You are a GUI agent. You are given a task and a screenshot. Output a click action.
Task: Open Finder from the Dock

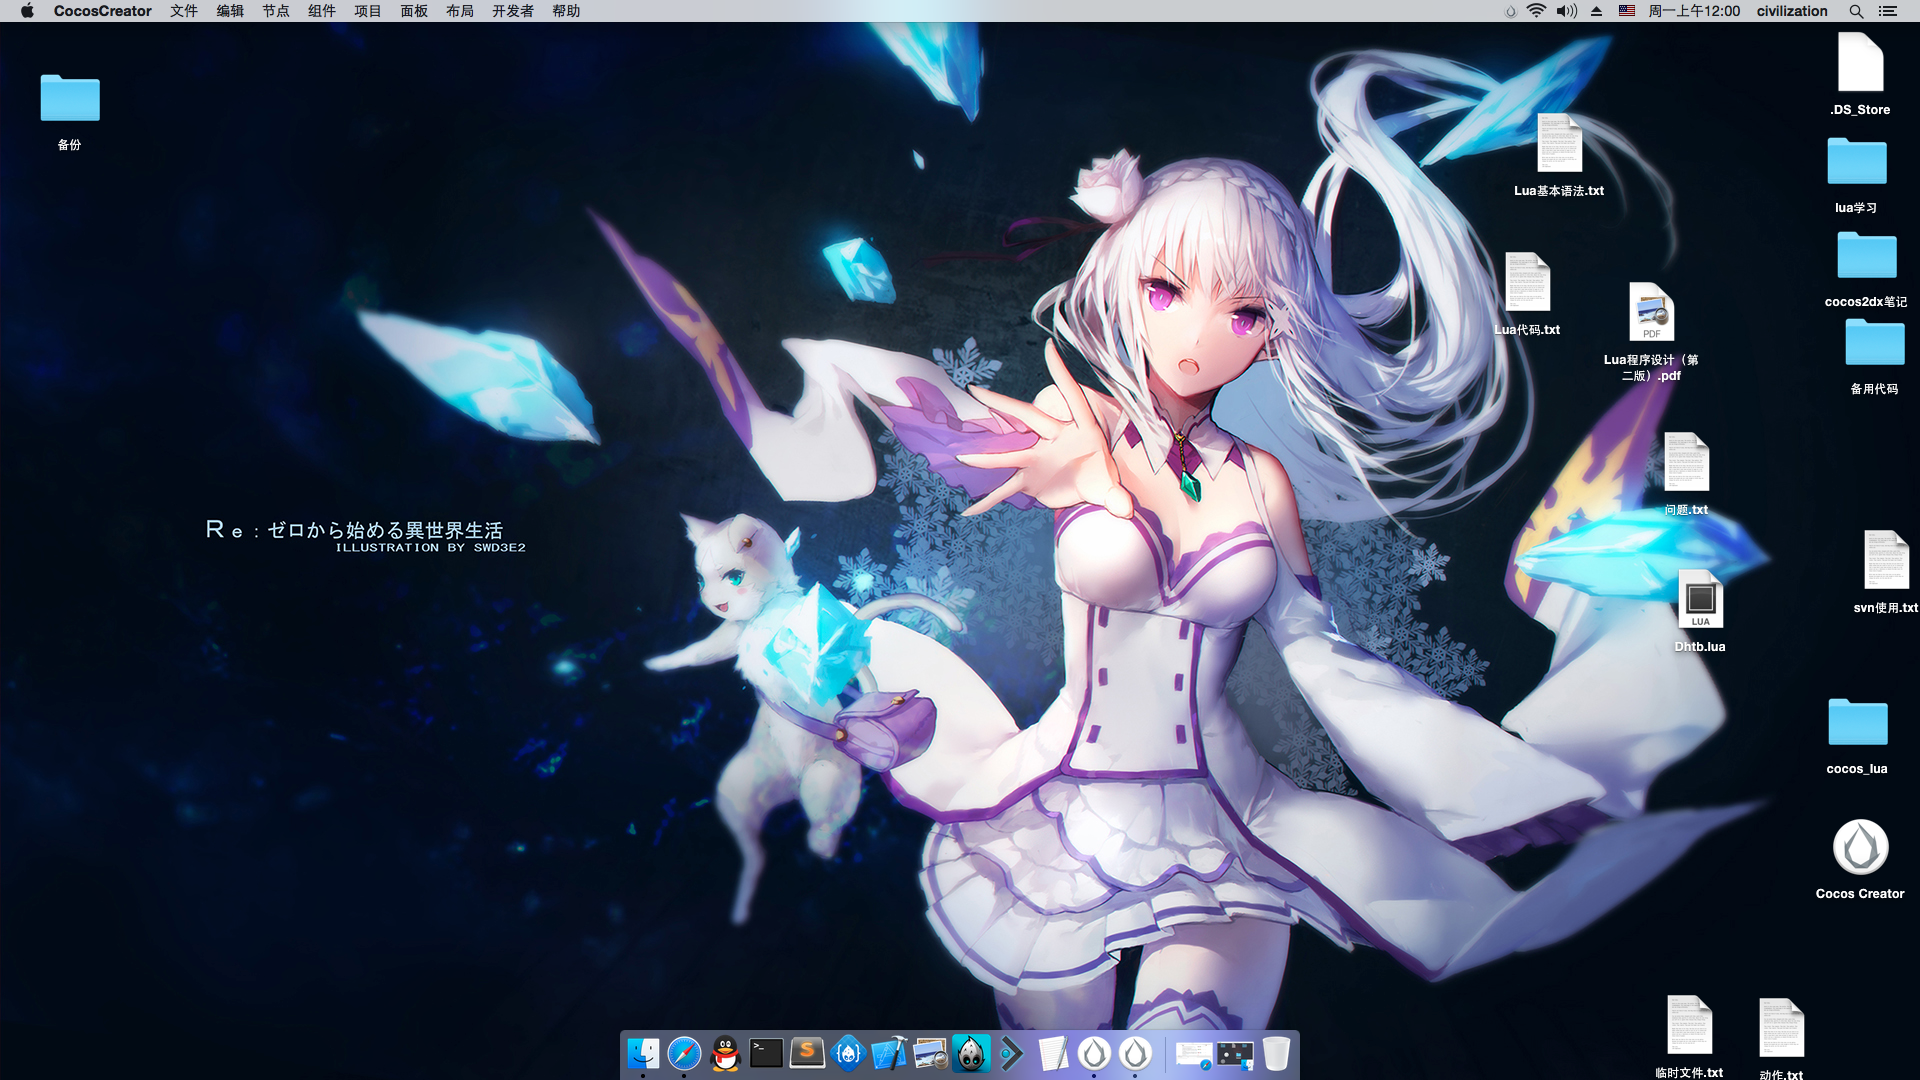point(643,1054)
